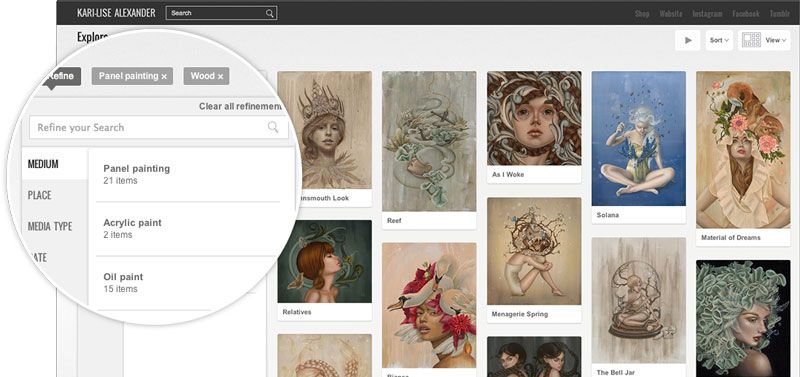Open the View dropdown
The height and width of the screenshot is (377, 800).
point(776,40)
